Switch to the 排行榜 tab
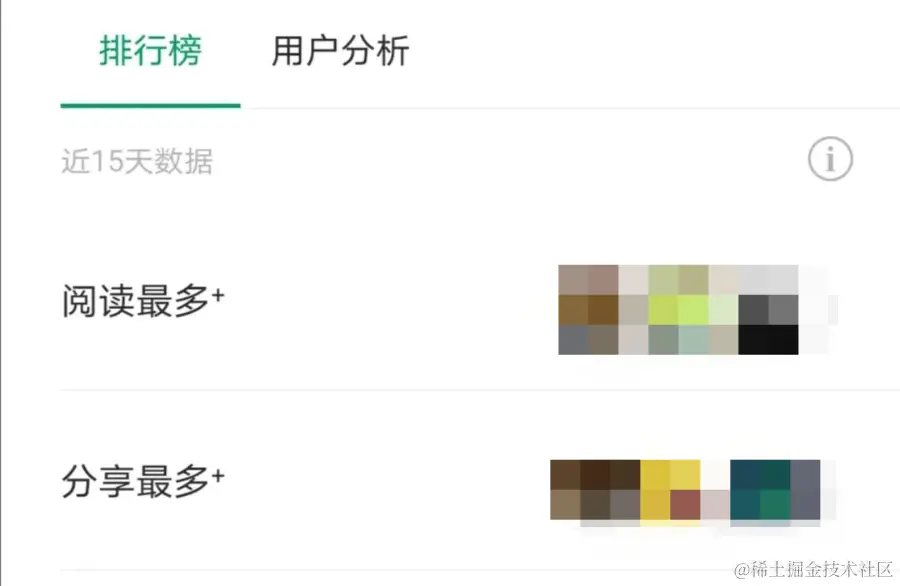 tap(150, 51)
